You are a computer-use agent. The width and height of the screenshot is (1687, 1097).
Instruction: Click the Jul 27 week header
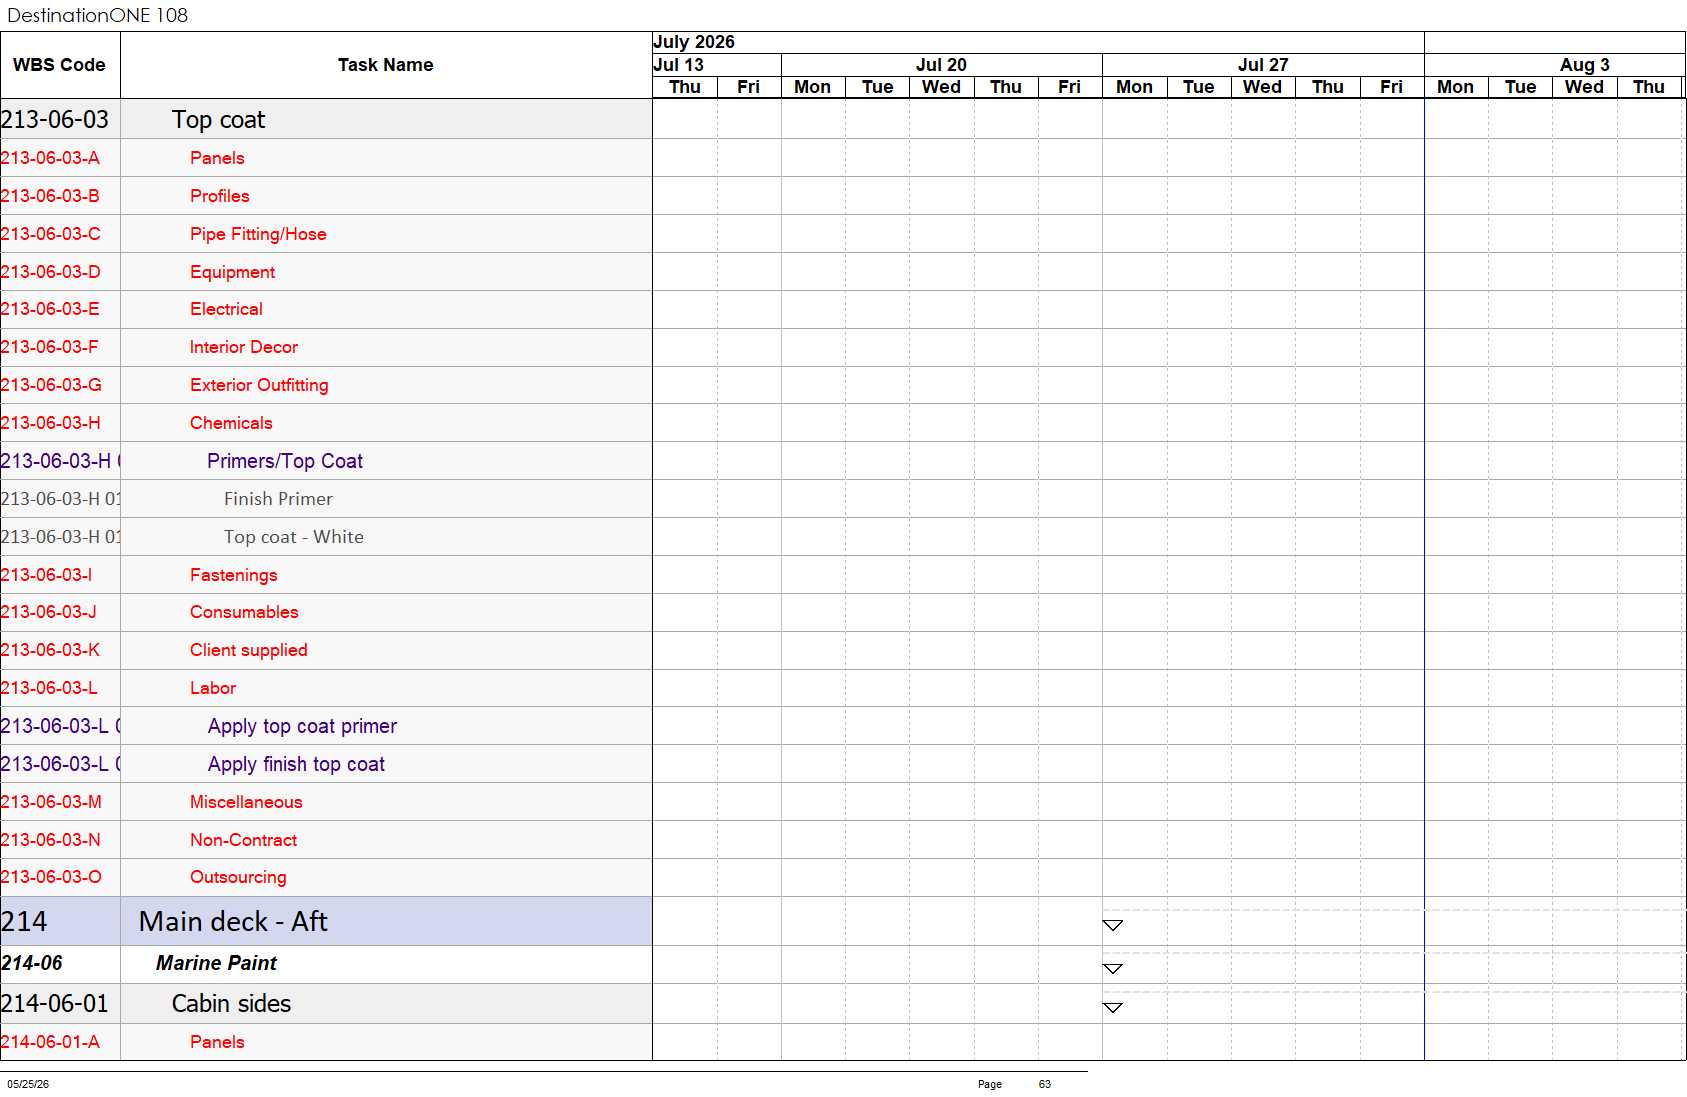[1263, 65]
